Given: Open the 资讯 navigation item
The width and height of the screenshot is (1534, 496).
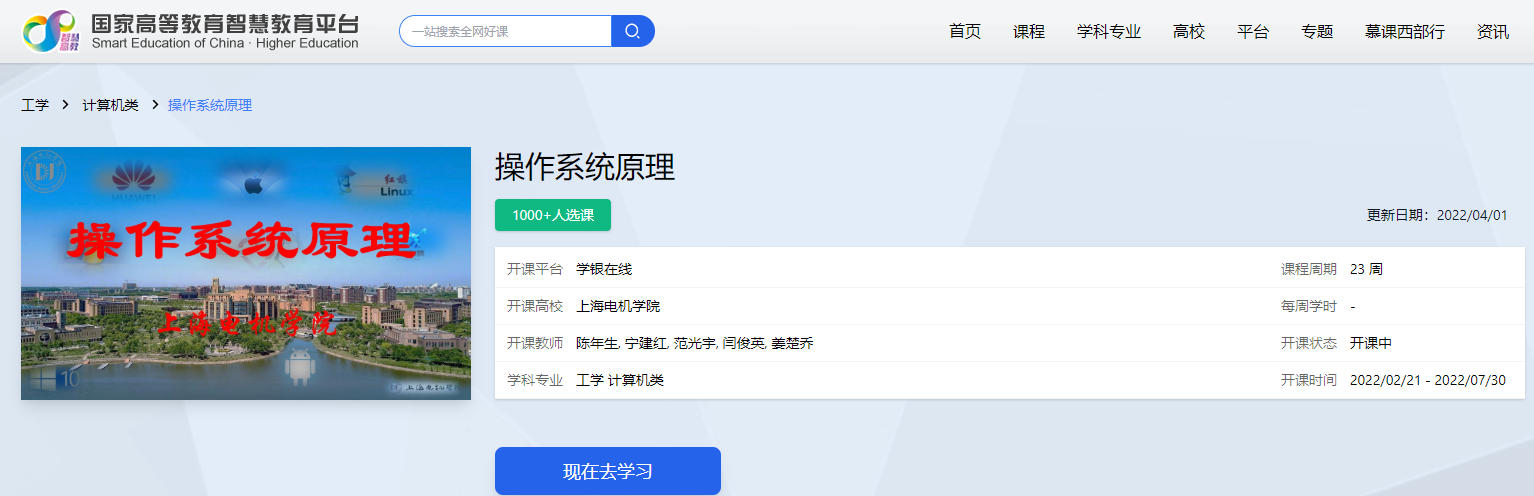Looking at the screenshot, I should [1493, 32].
